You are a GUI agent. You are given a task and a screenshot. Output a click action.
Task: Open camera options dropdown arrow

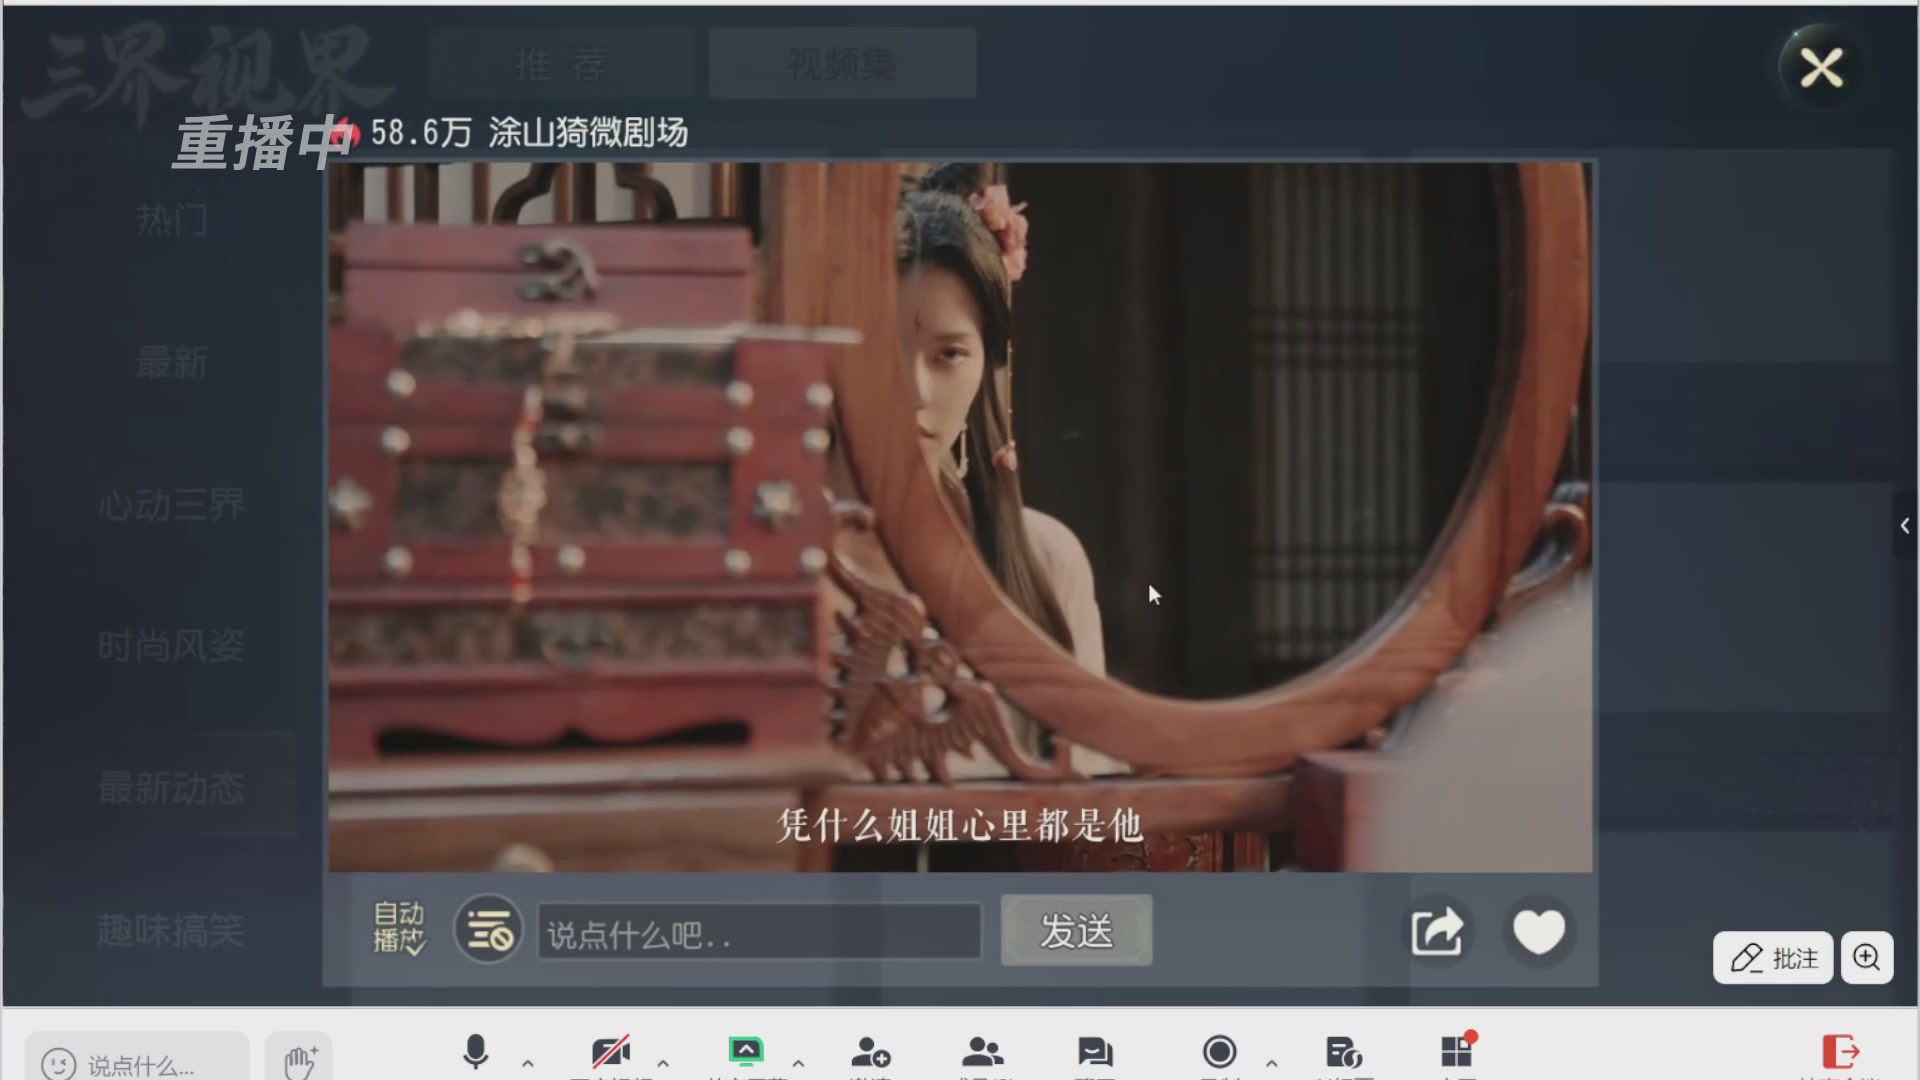(x=663, y=1063)
